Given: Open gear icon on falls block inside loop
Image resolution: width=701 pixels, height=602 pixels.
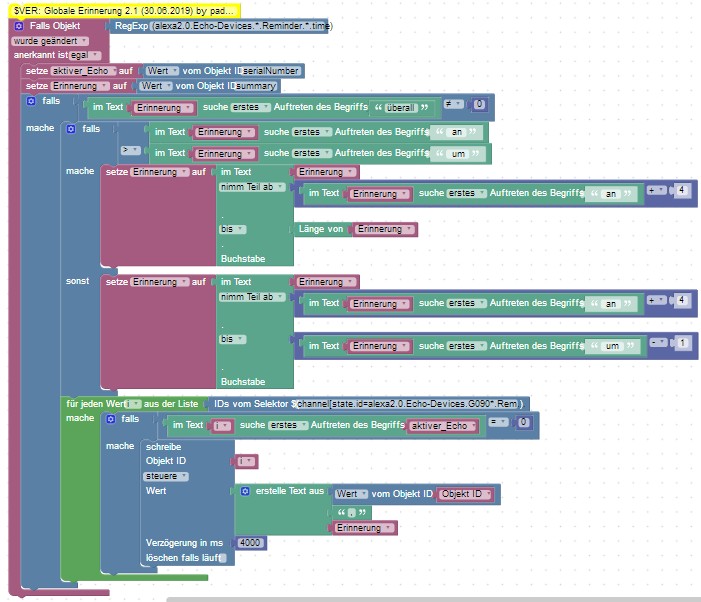Looking at the screenshot, I should (x=111, y=418).
